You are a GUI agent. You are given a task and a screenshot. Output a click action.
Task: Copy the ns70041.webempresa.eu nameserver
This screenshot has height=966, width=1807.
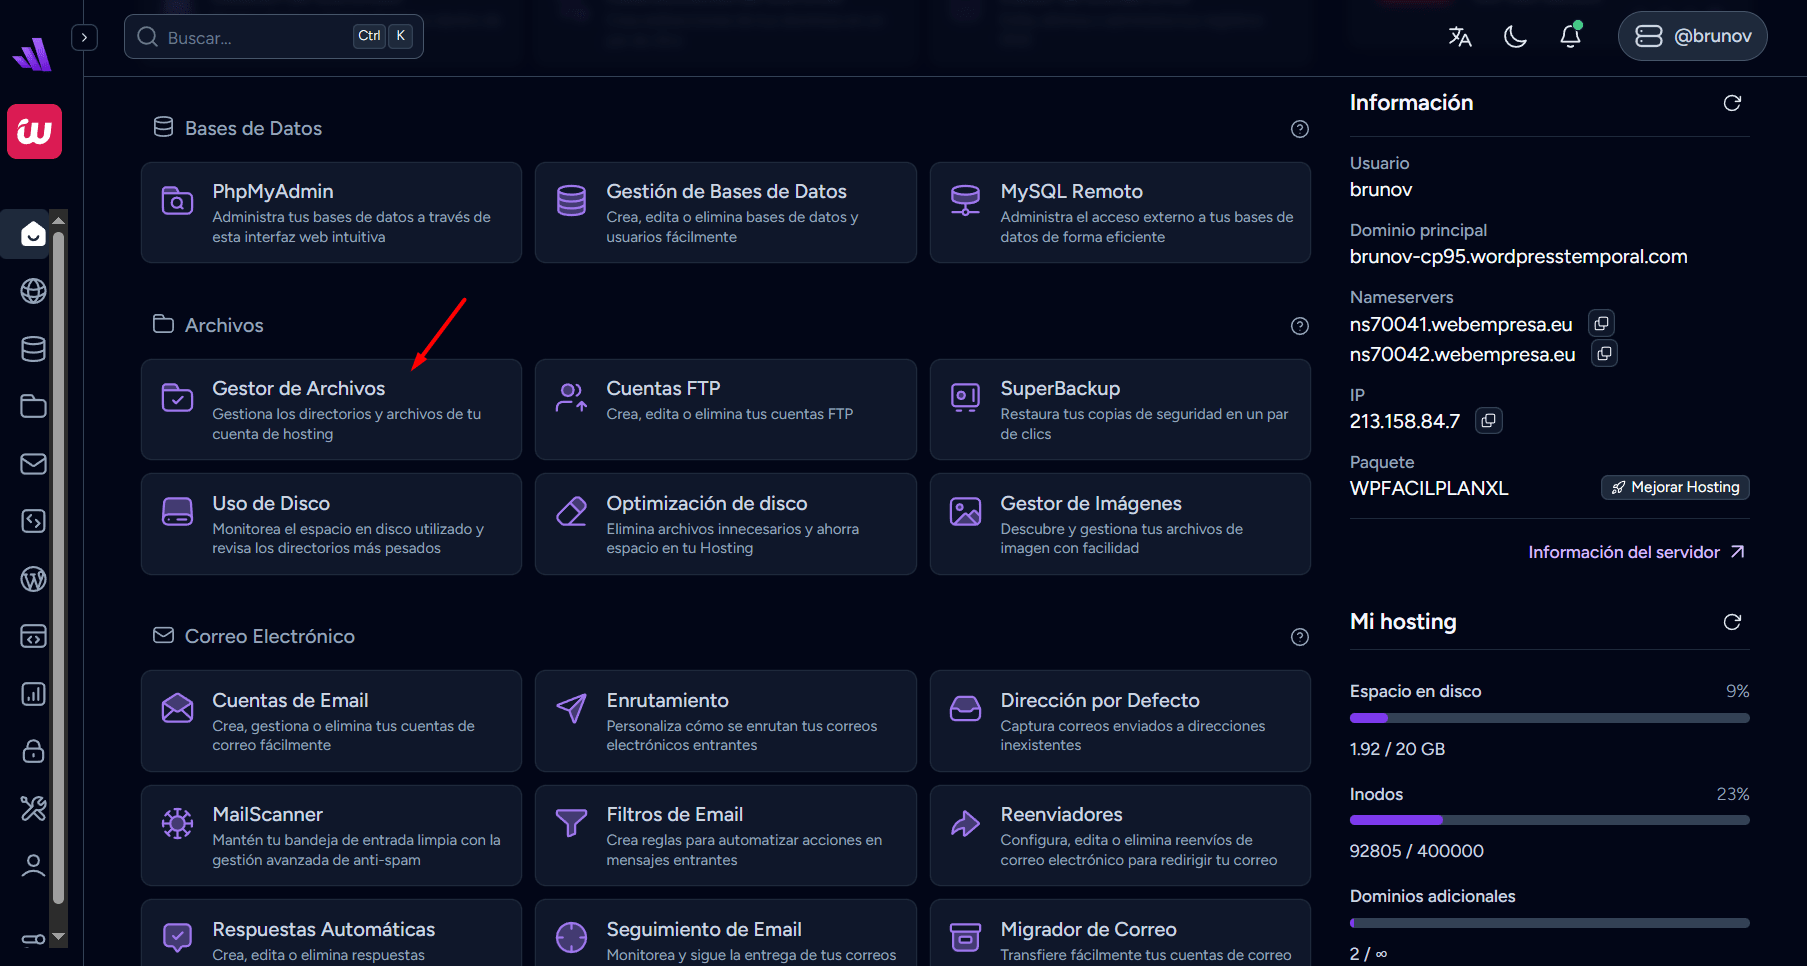(1601, 324)
